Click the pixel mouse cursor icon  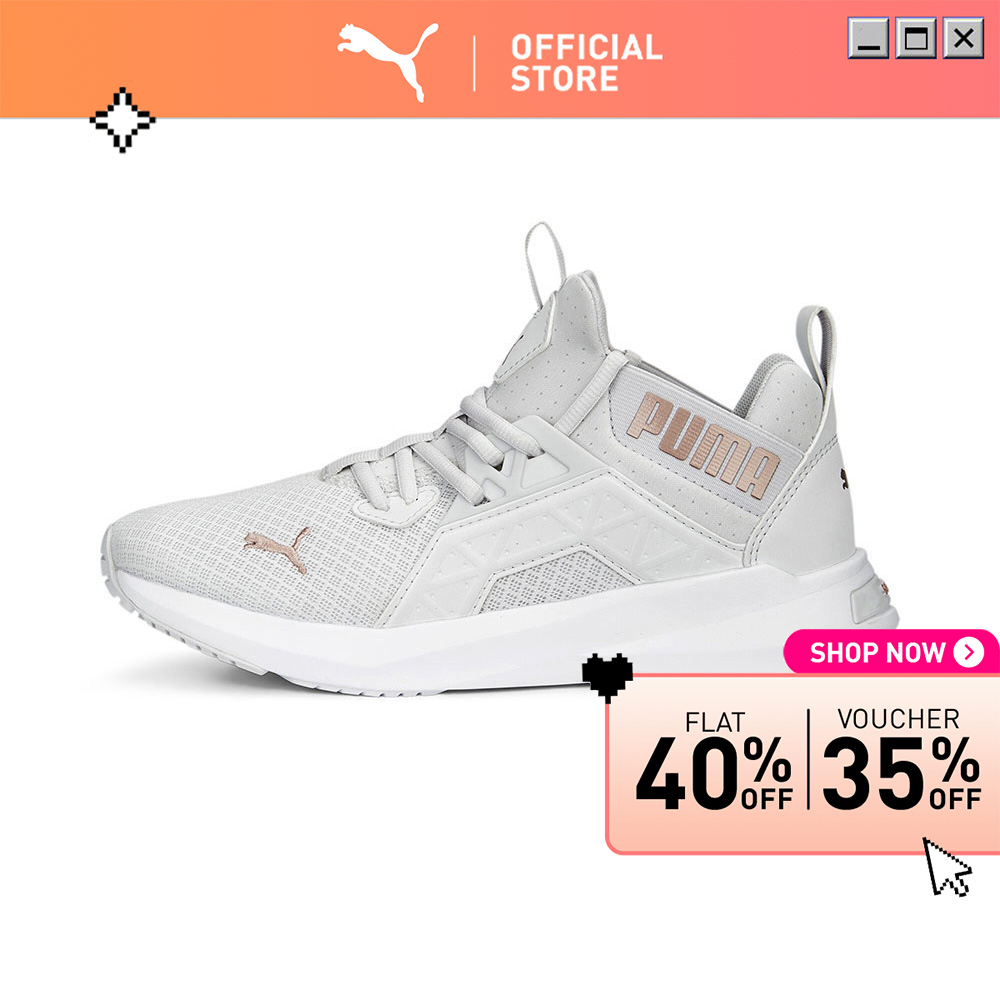pyautogui.click(x=947, y=867)
